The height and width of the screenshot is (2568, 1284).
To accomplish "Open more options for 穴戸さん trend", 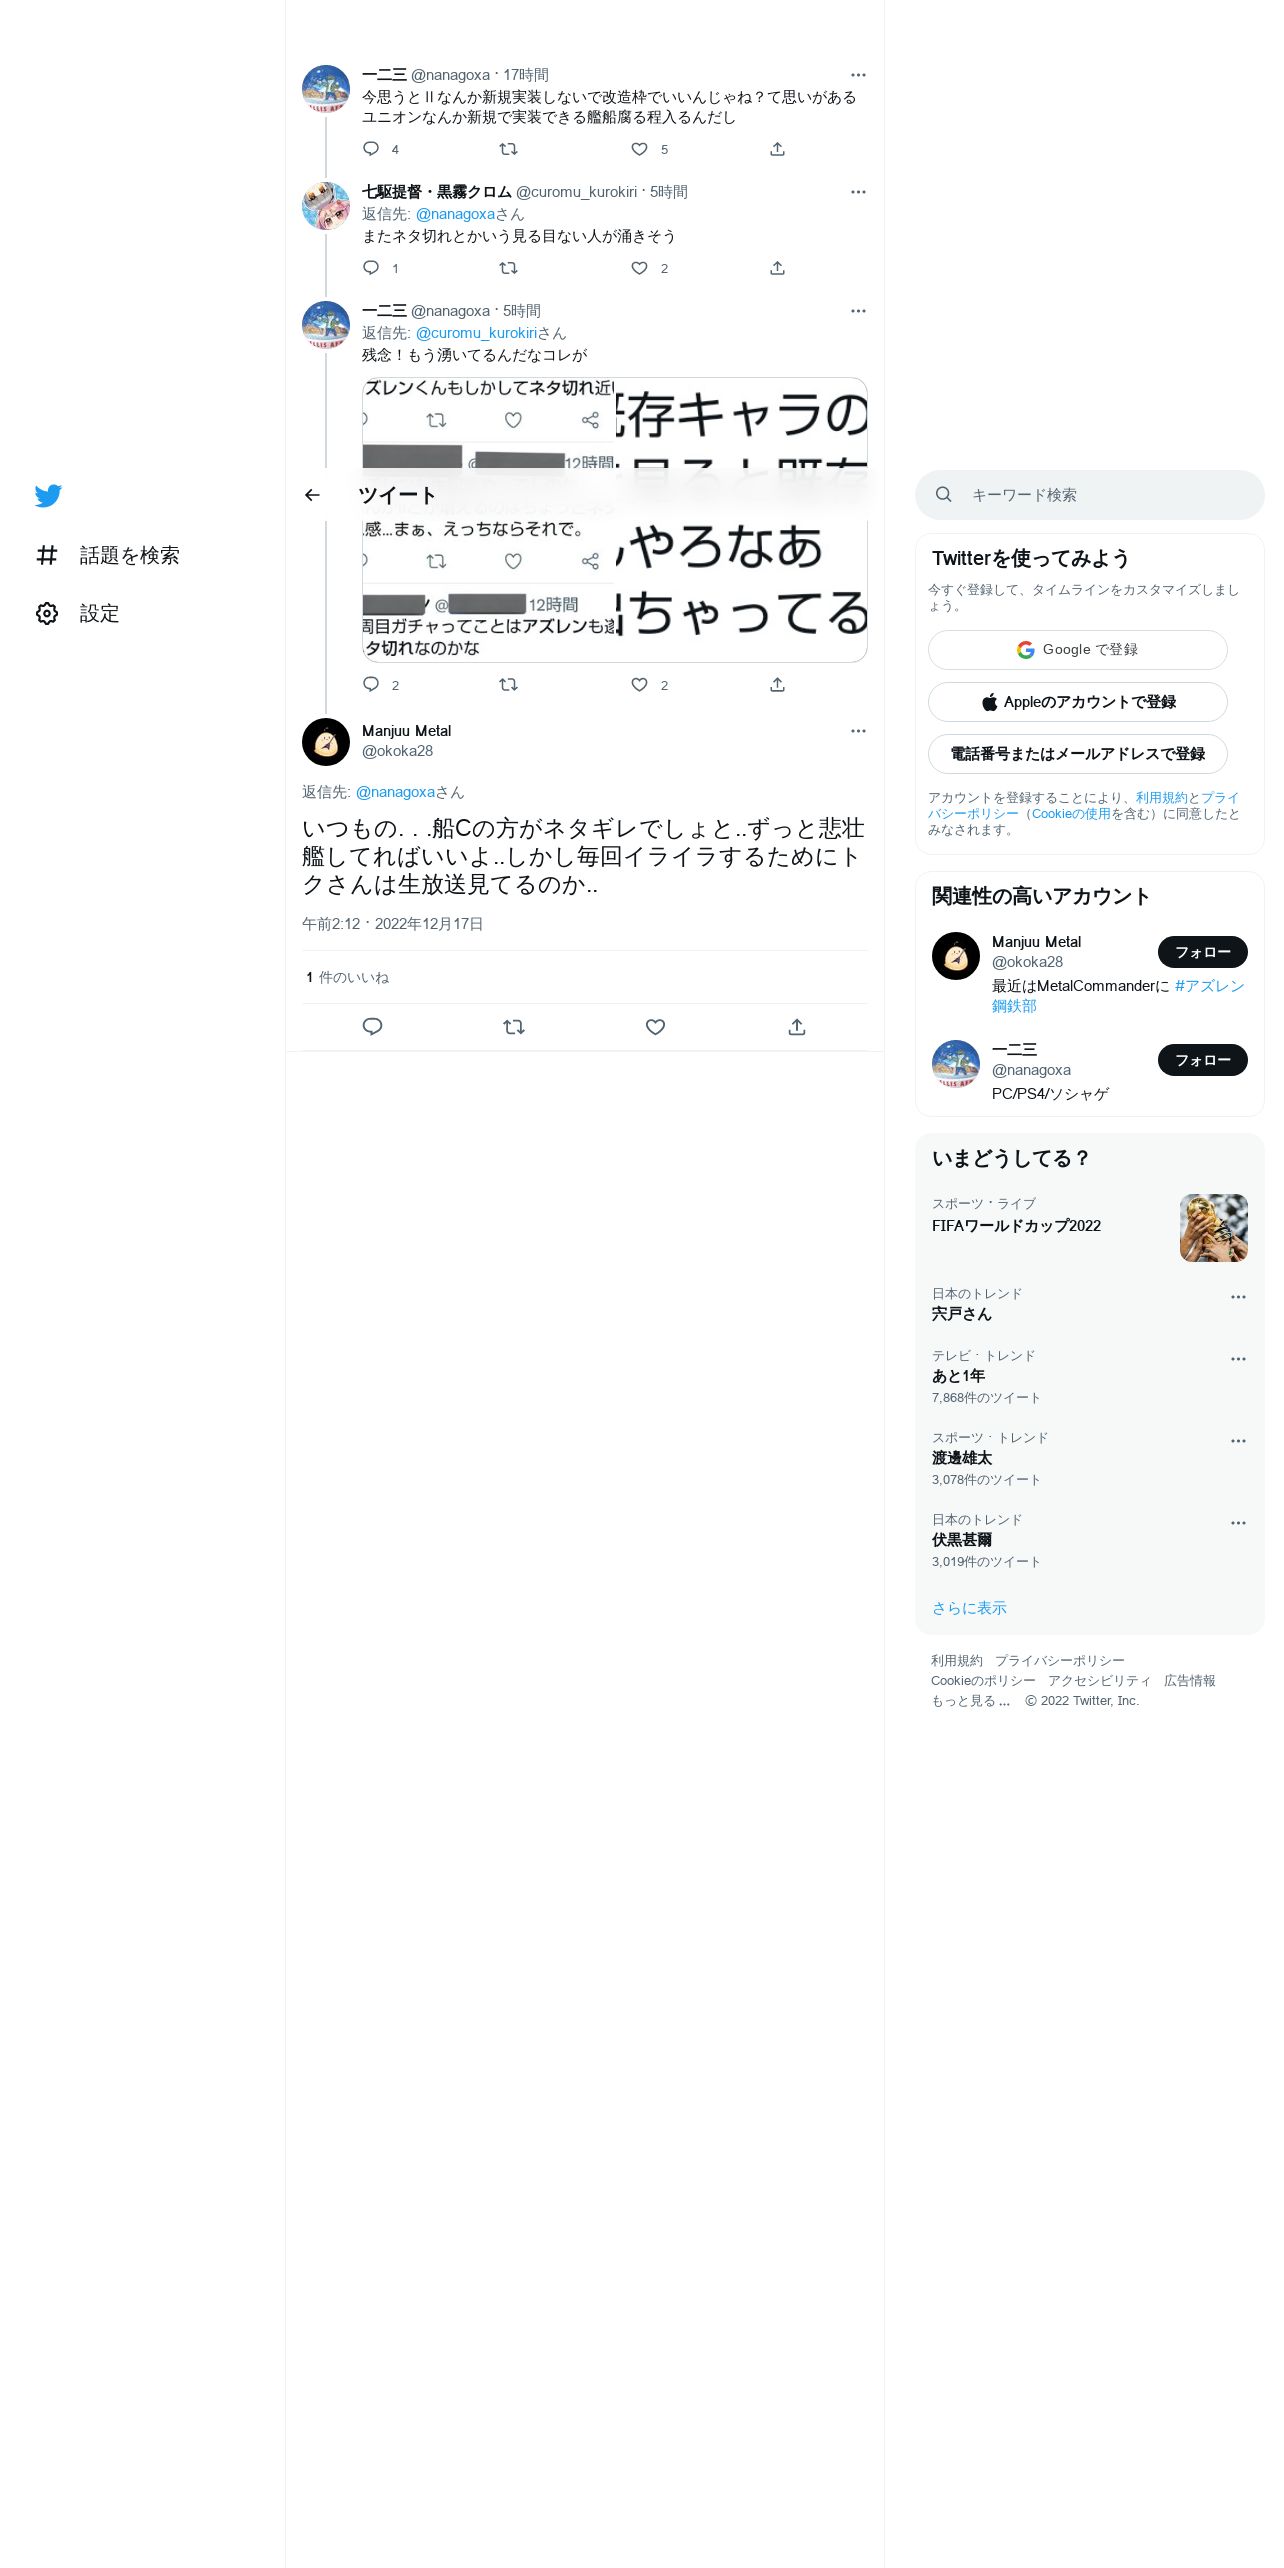I will click(x=1238, y=1297).
